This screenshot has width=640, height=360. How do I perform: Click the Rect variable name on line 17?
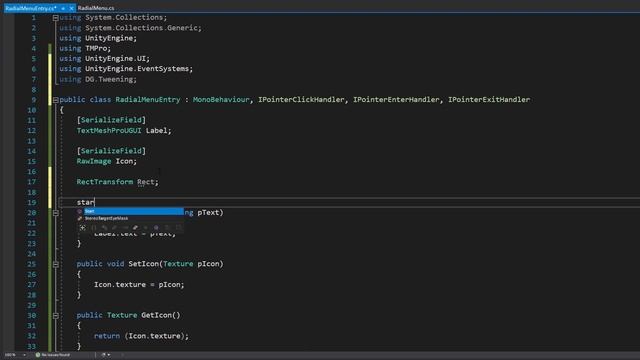point(145,182)
